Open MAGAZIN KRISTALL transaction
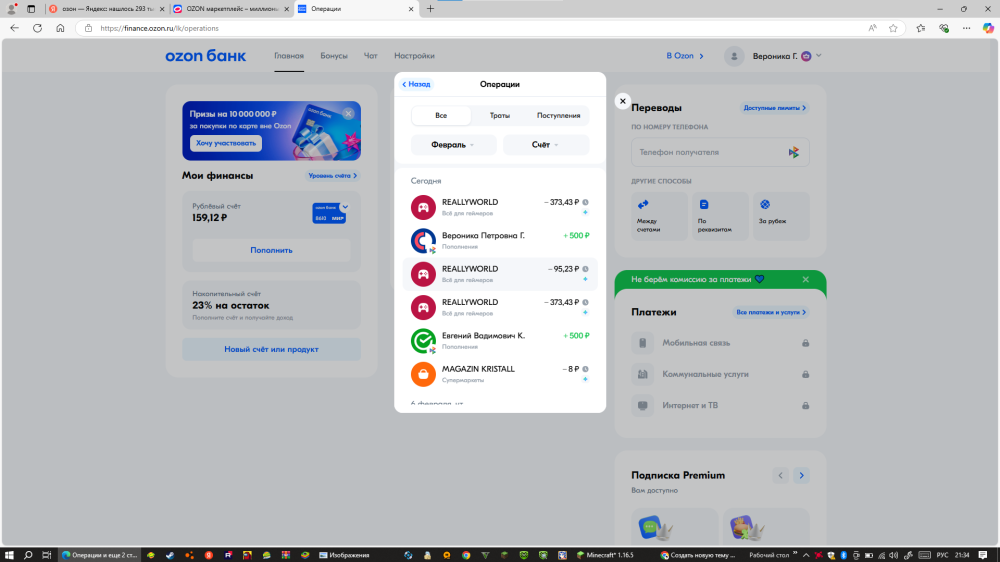1000x562 pixels. (500, 374)
